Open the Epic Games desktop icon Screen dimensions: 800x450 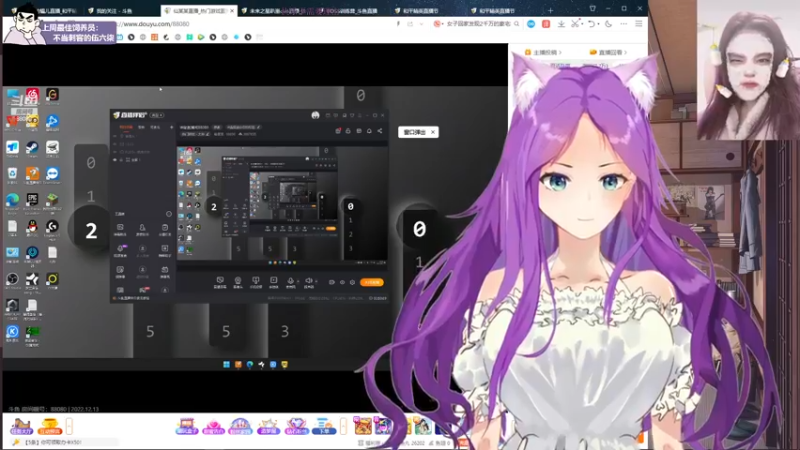(x=32, y=200)
